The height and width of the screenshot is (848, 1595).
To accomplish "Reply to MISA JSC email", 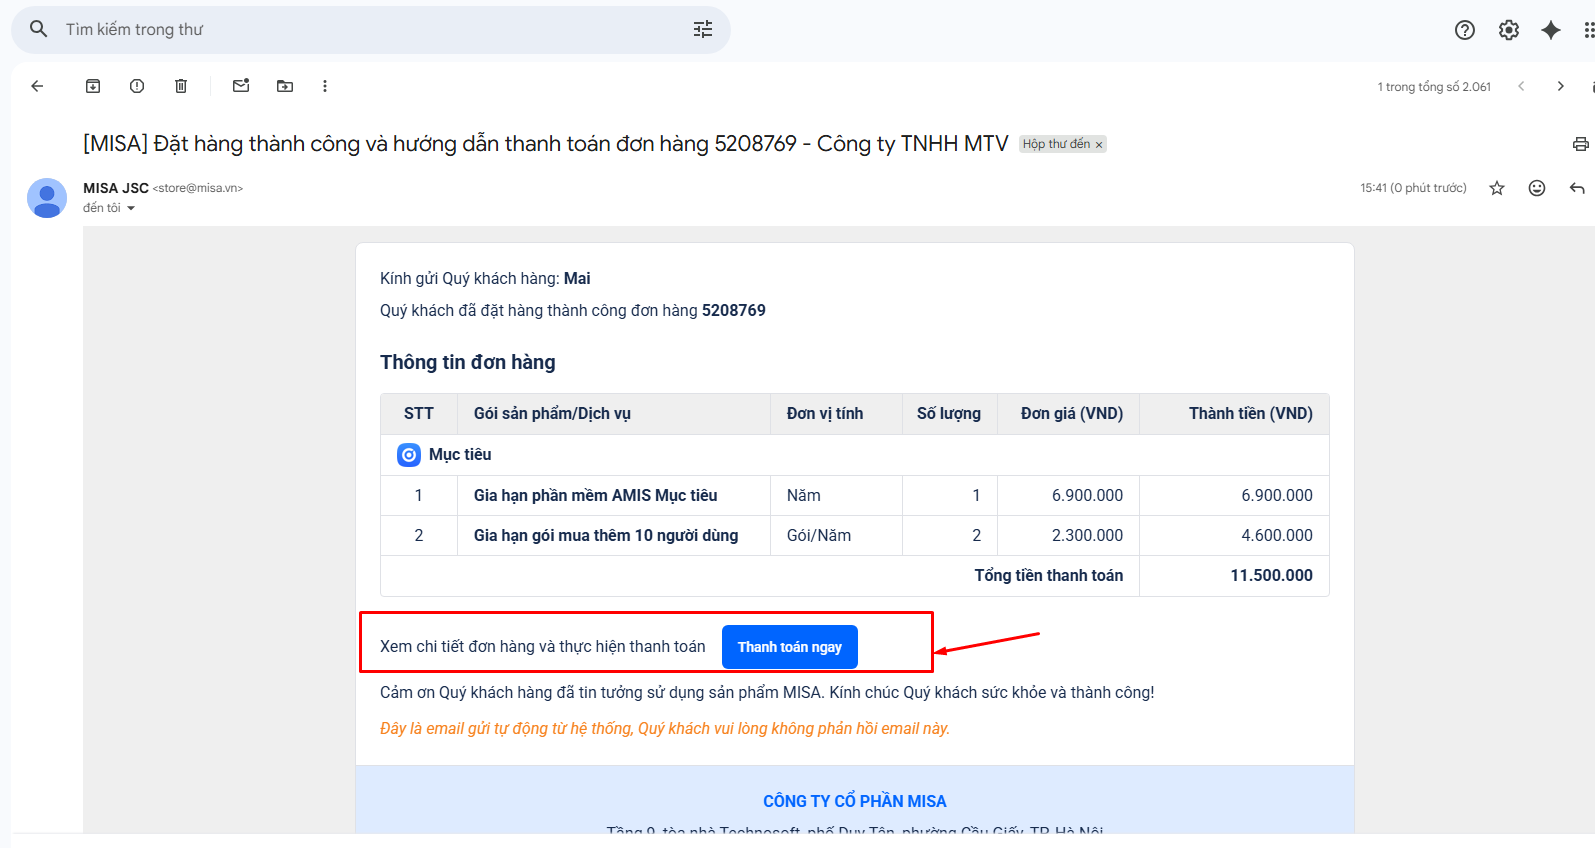I will pos(1577,188).
